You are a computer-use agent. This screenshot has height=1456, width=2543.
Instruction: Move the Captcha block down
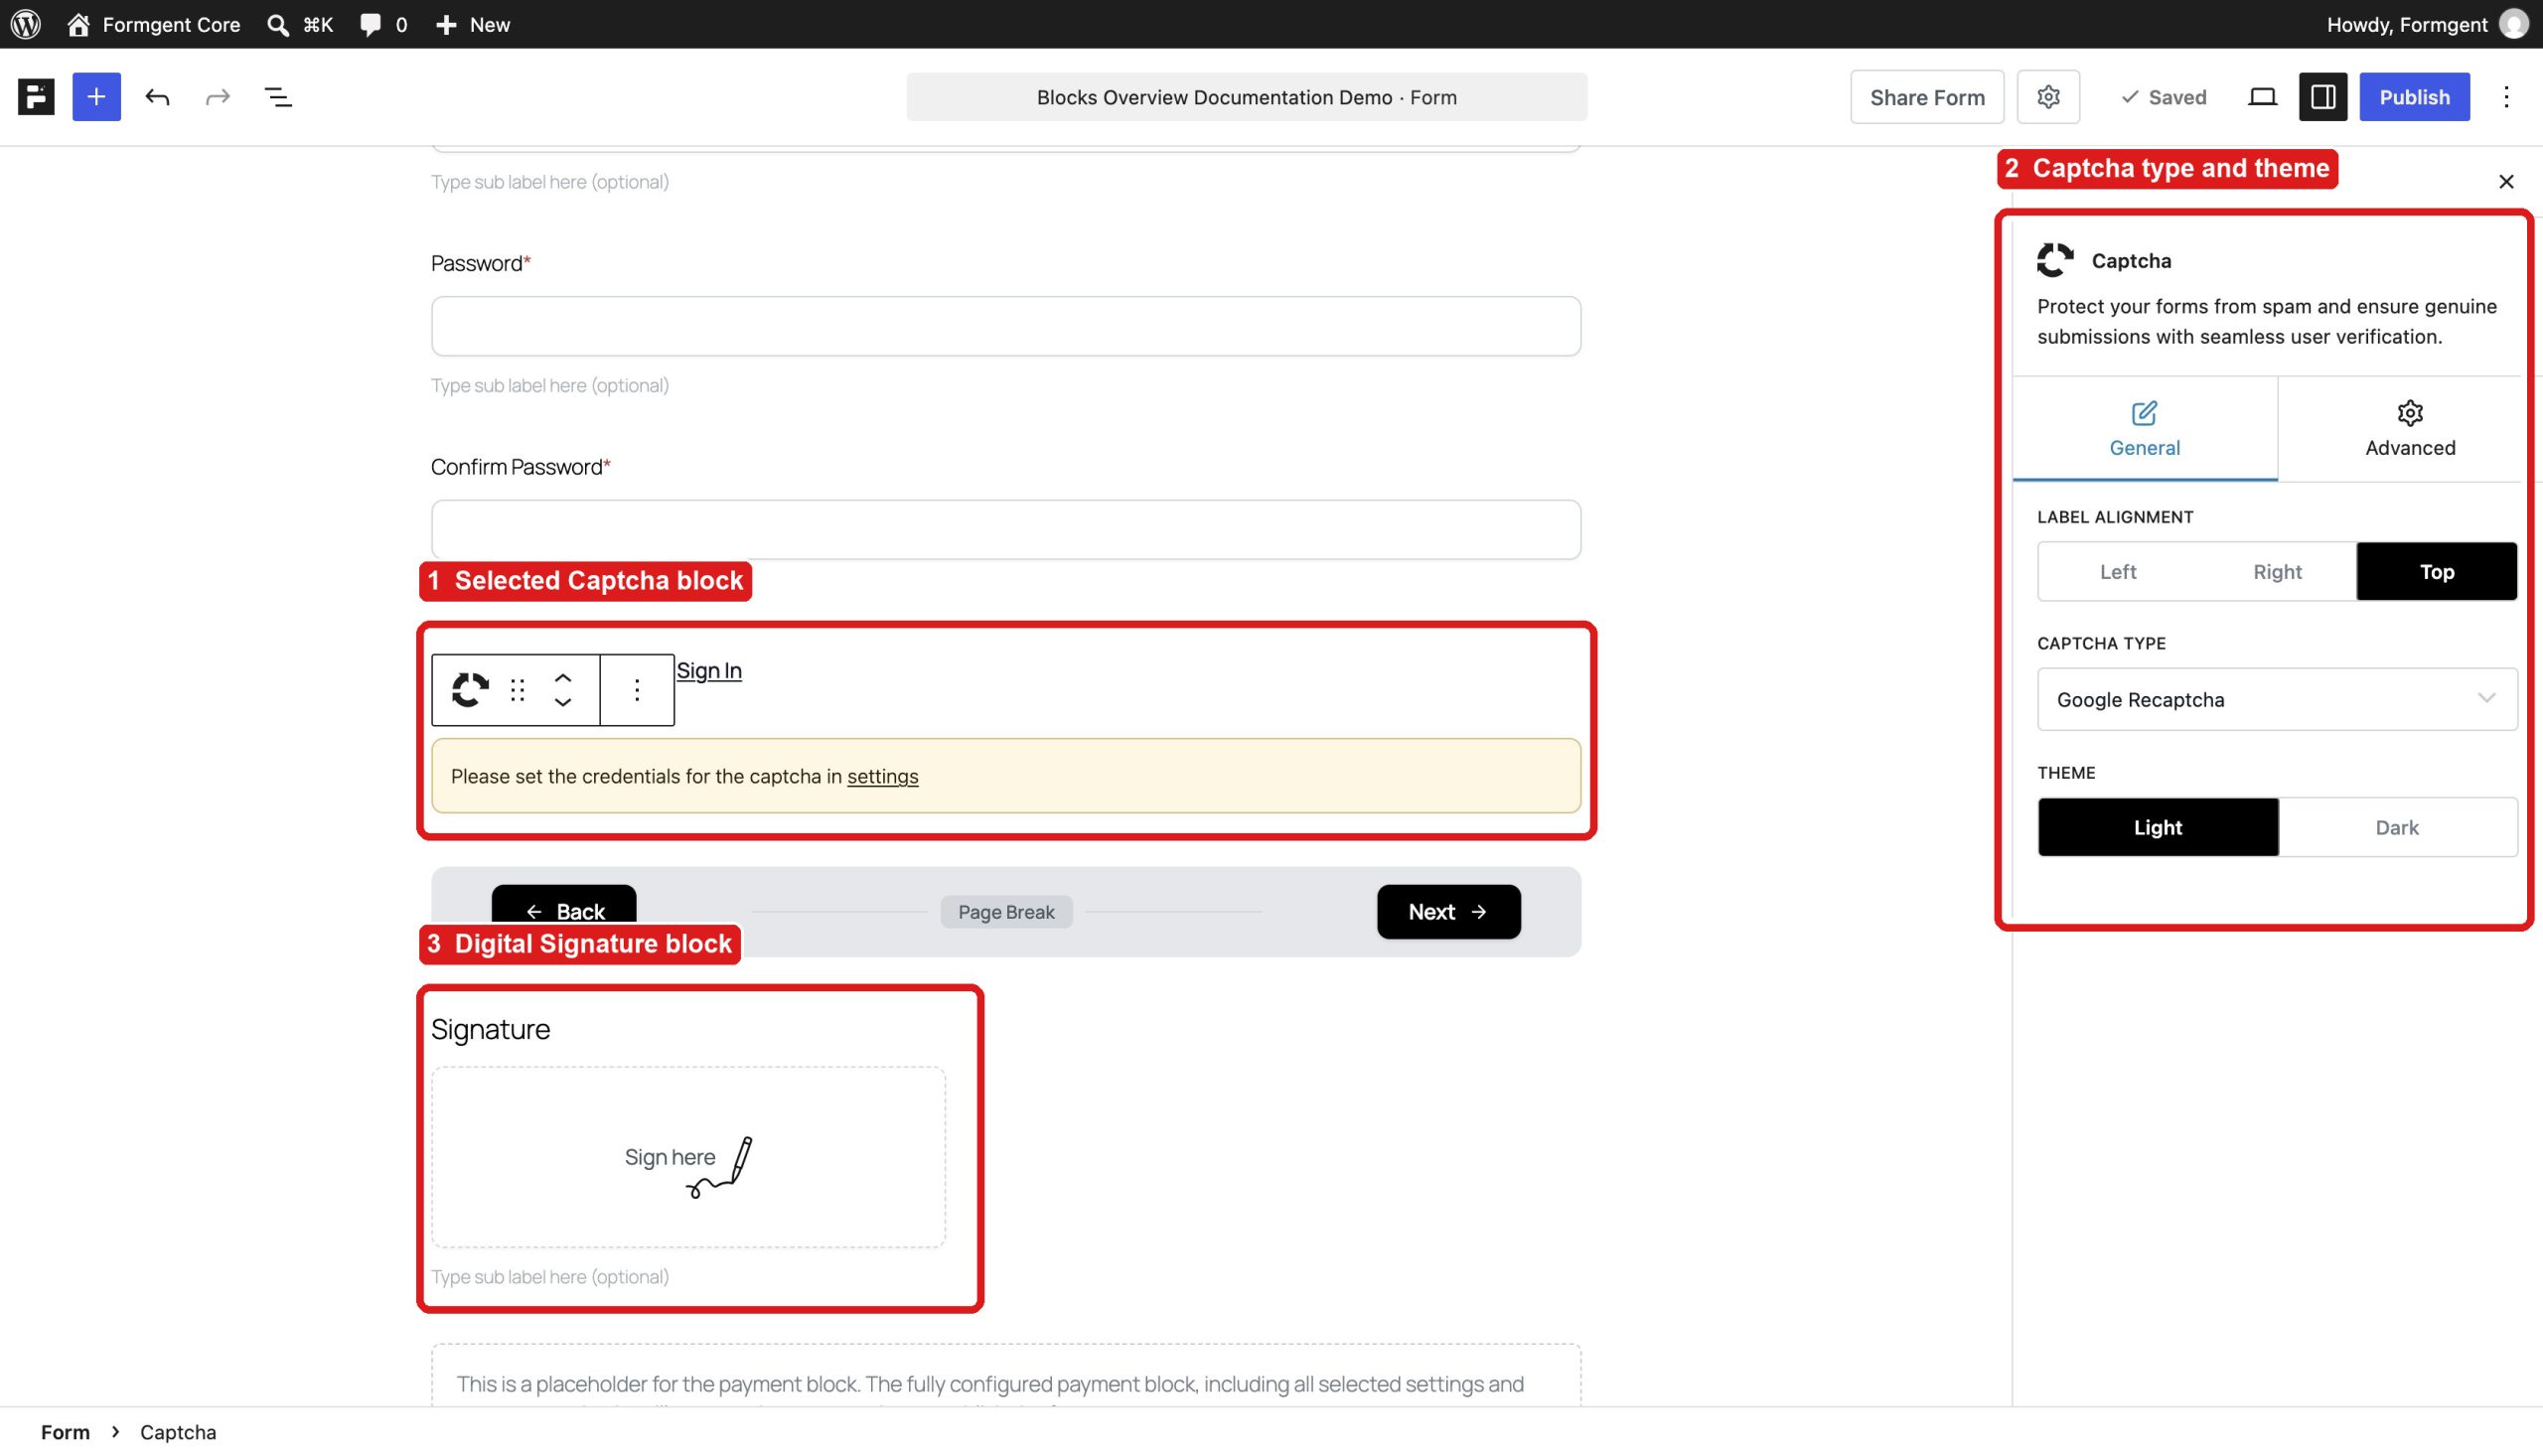click(x=563, y=703)
